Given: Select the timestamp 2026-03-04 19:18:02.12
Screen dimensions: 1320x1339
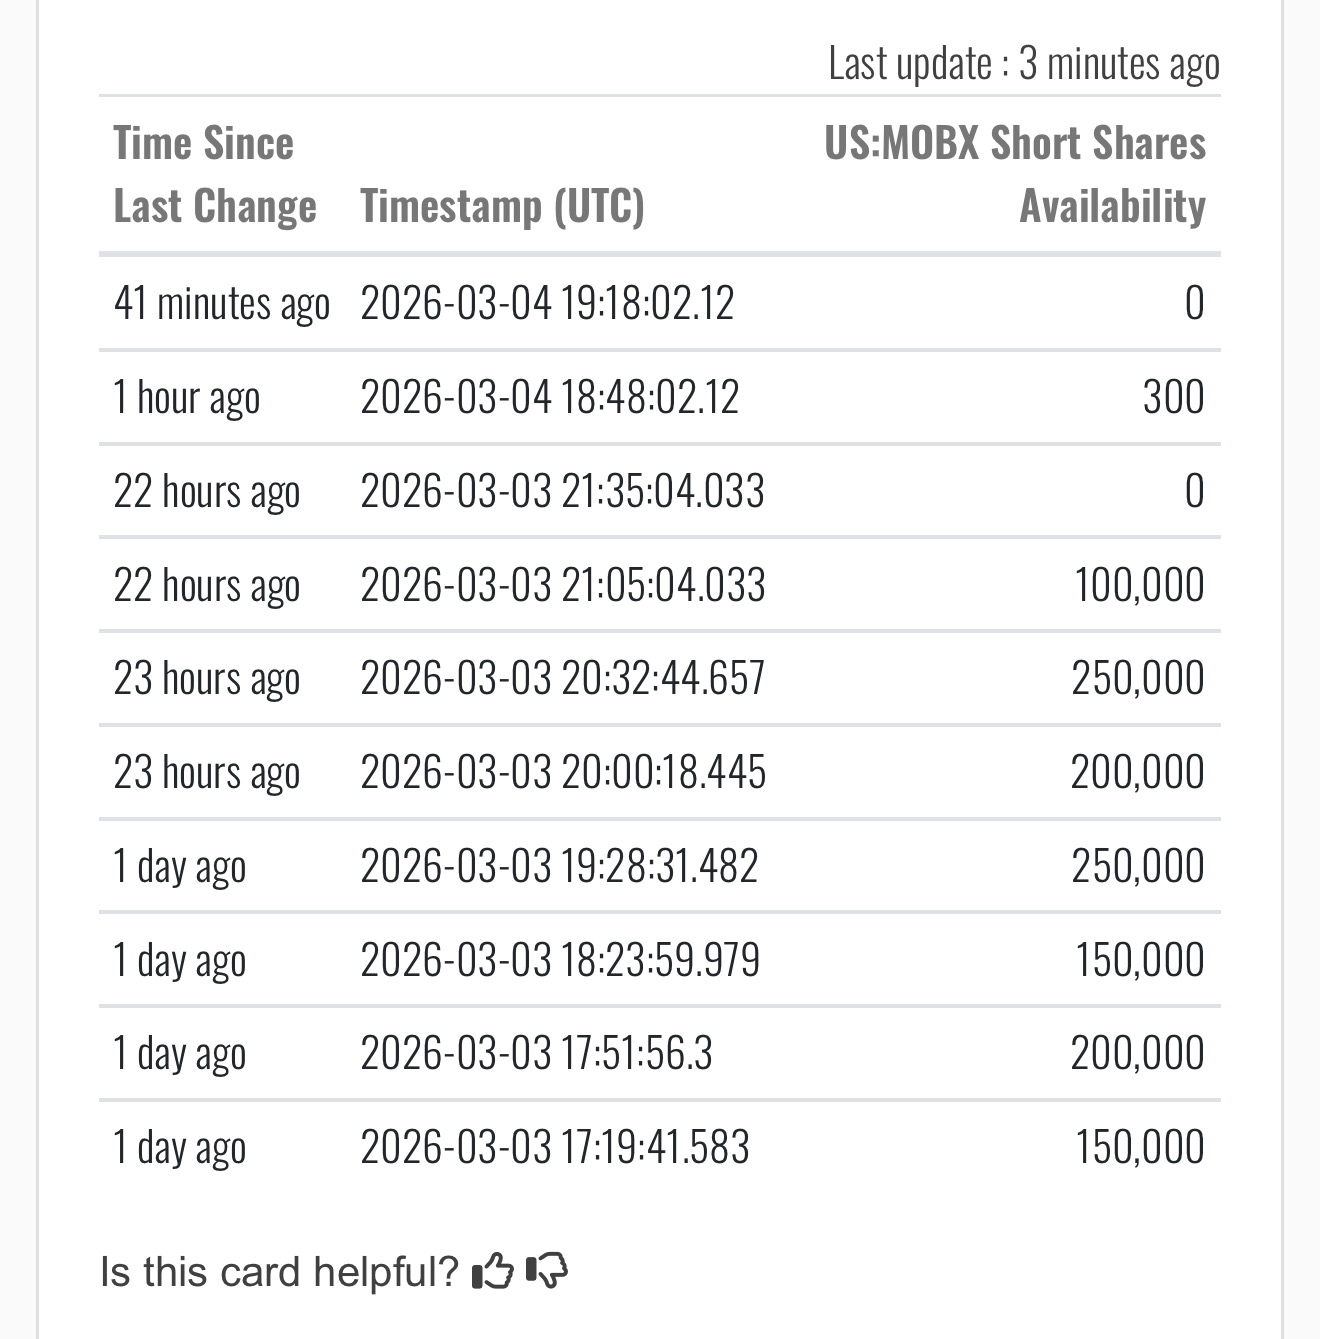Looking at the screenshot, I should pos(547,303).
